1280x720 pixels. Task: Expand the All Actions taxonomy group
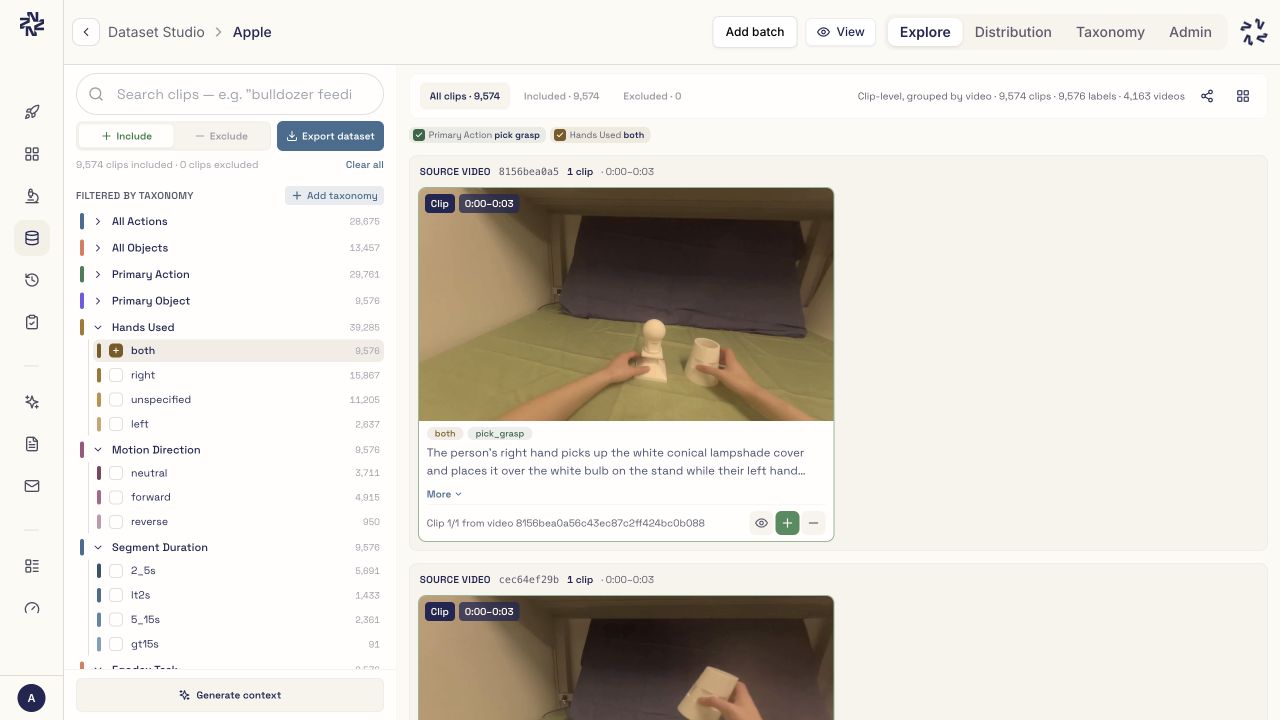(x=98, y=222)
